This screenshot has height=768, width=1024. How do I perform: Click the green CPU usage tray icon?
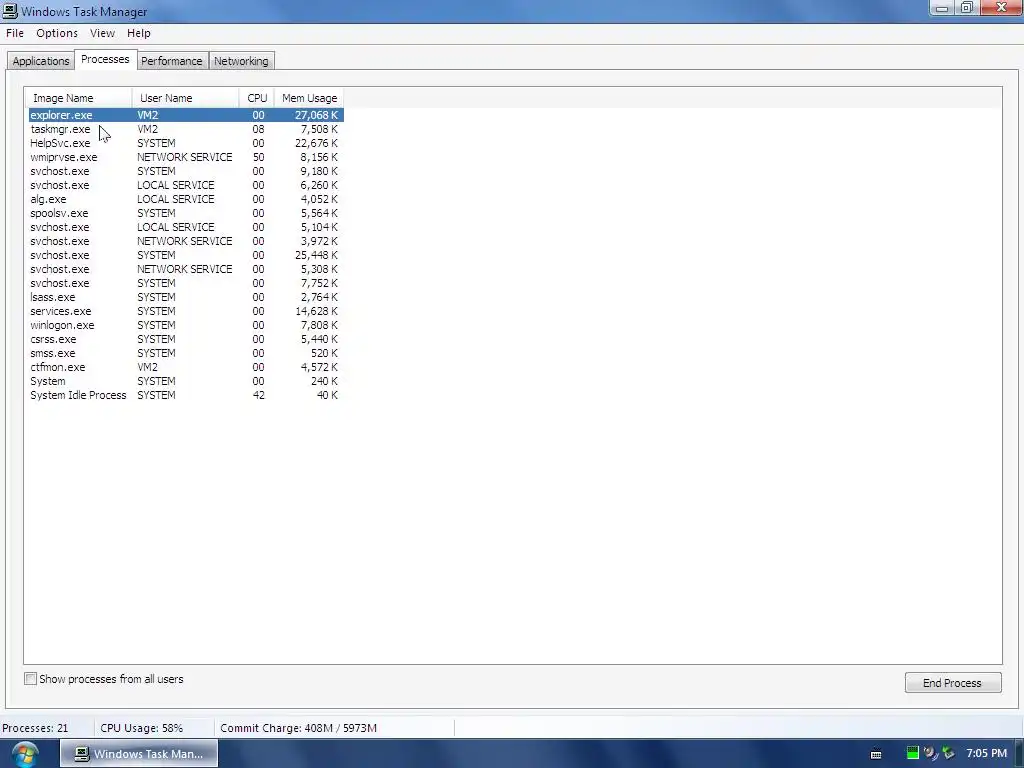tap(912, 753)
